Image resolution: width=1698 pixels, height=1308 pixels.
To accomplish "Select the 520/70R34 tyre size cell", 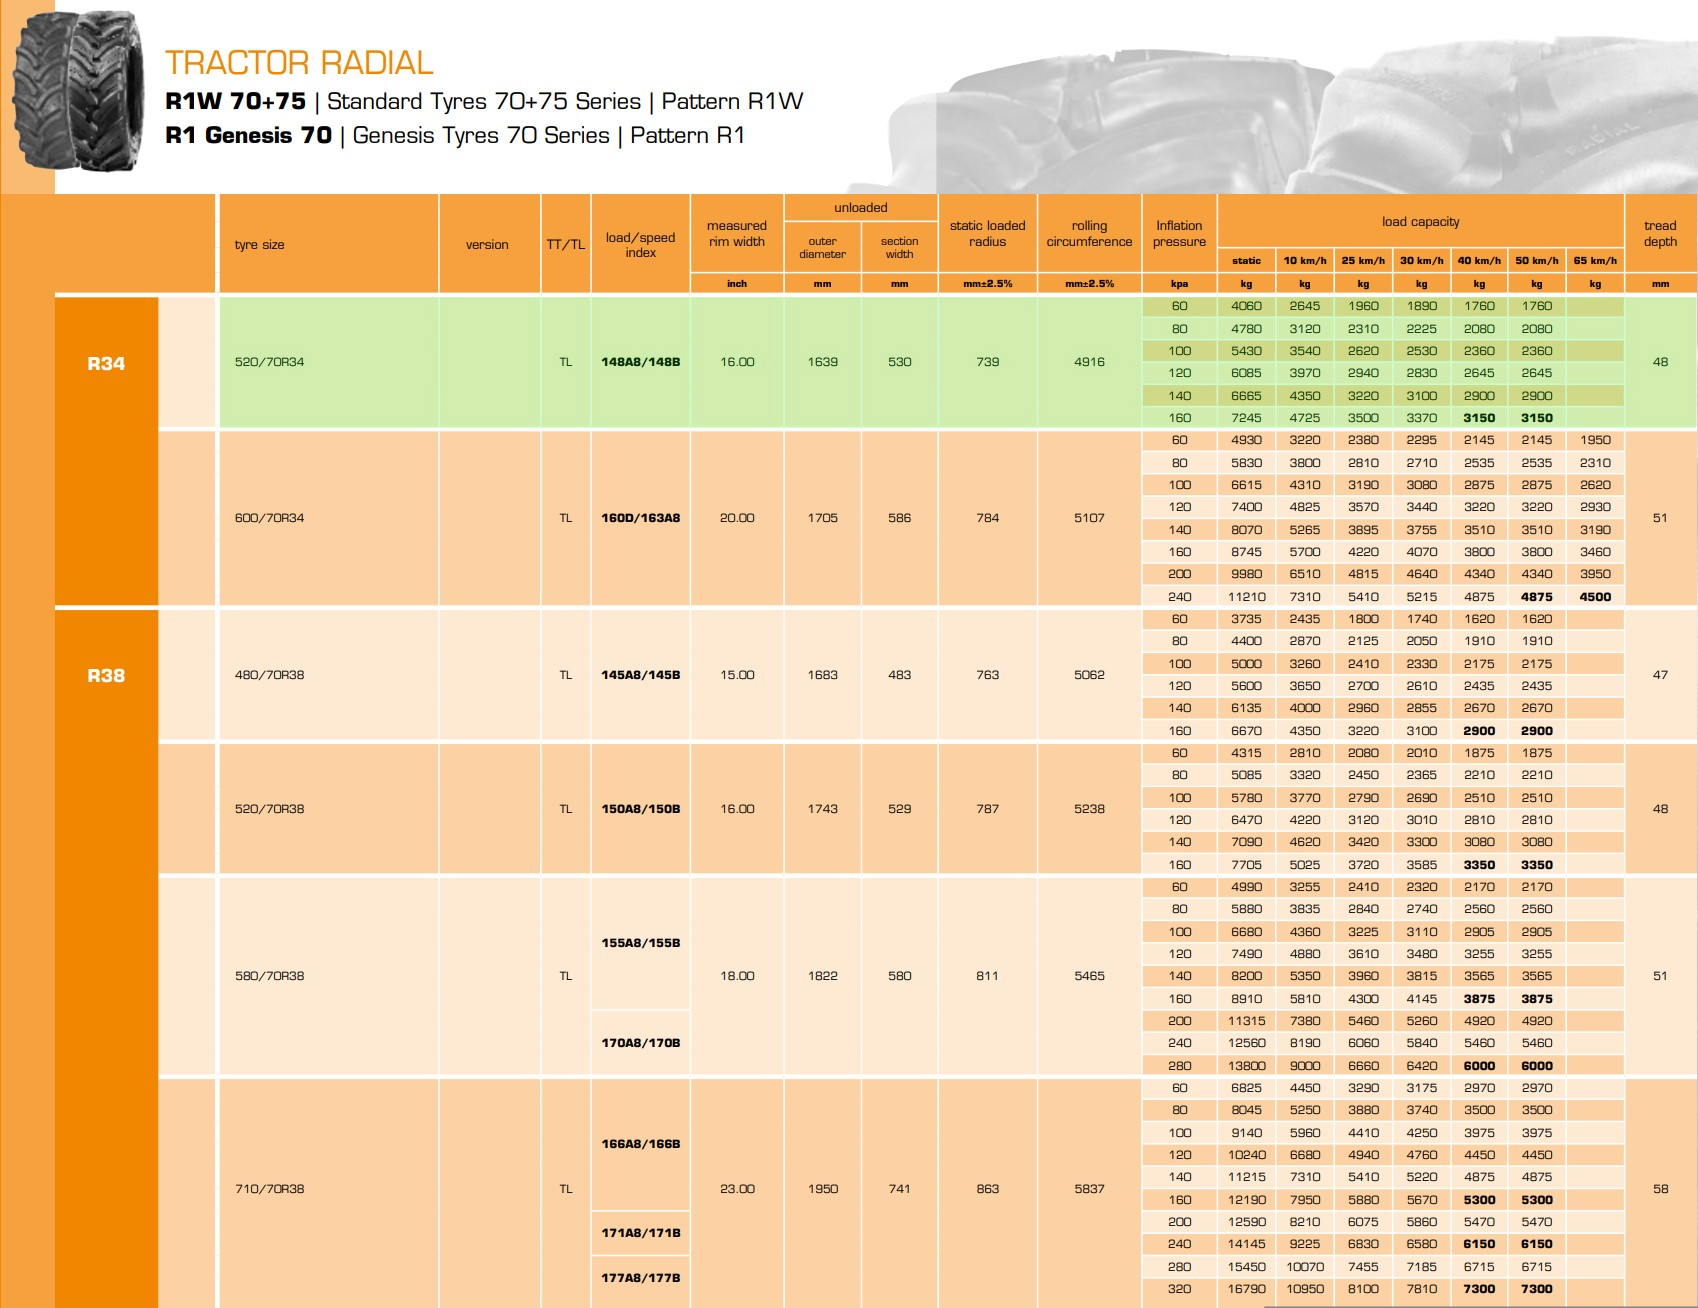I will (x=269, y=362).
